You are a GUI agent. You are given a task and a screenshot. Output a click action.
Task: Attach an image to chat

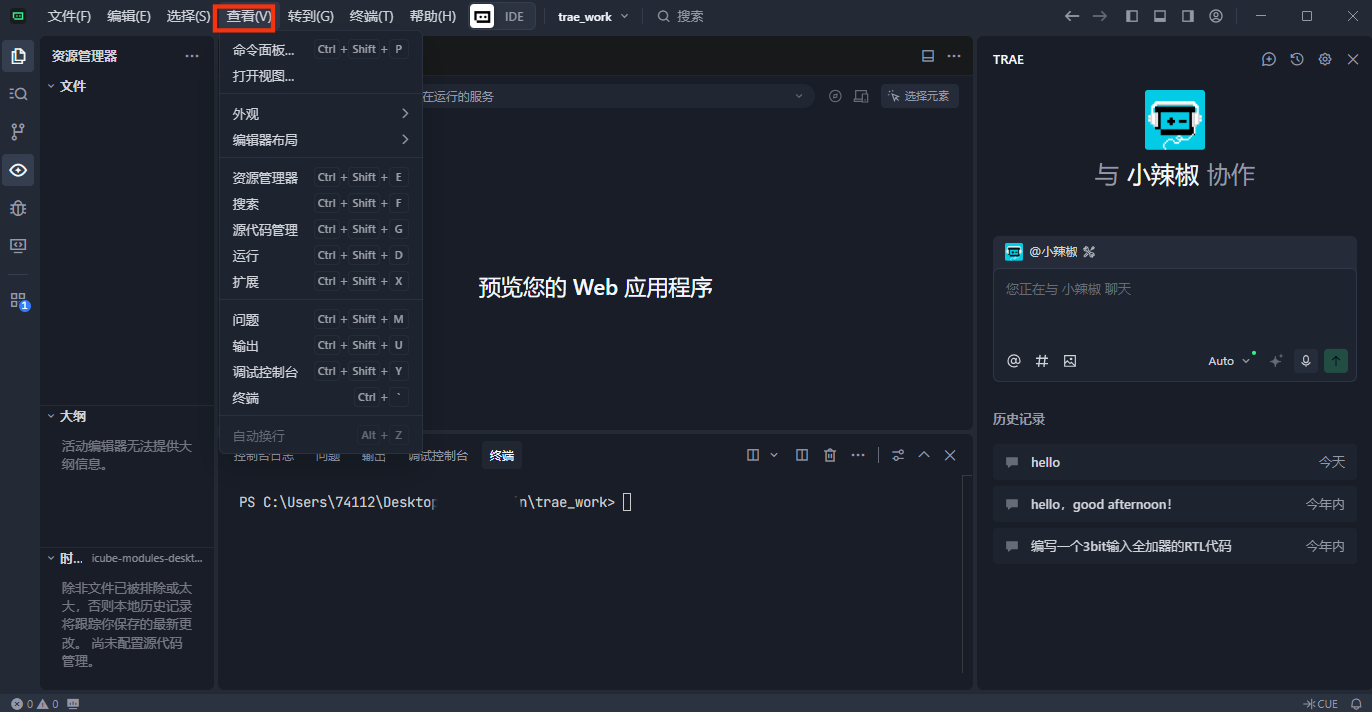pyautogui.click(x=1070, y=361)
